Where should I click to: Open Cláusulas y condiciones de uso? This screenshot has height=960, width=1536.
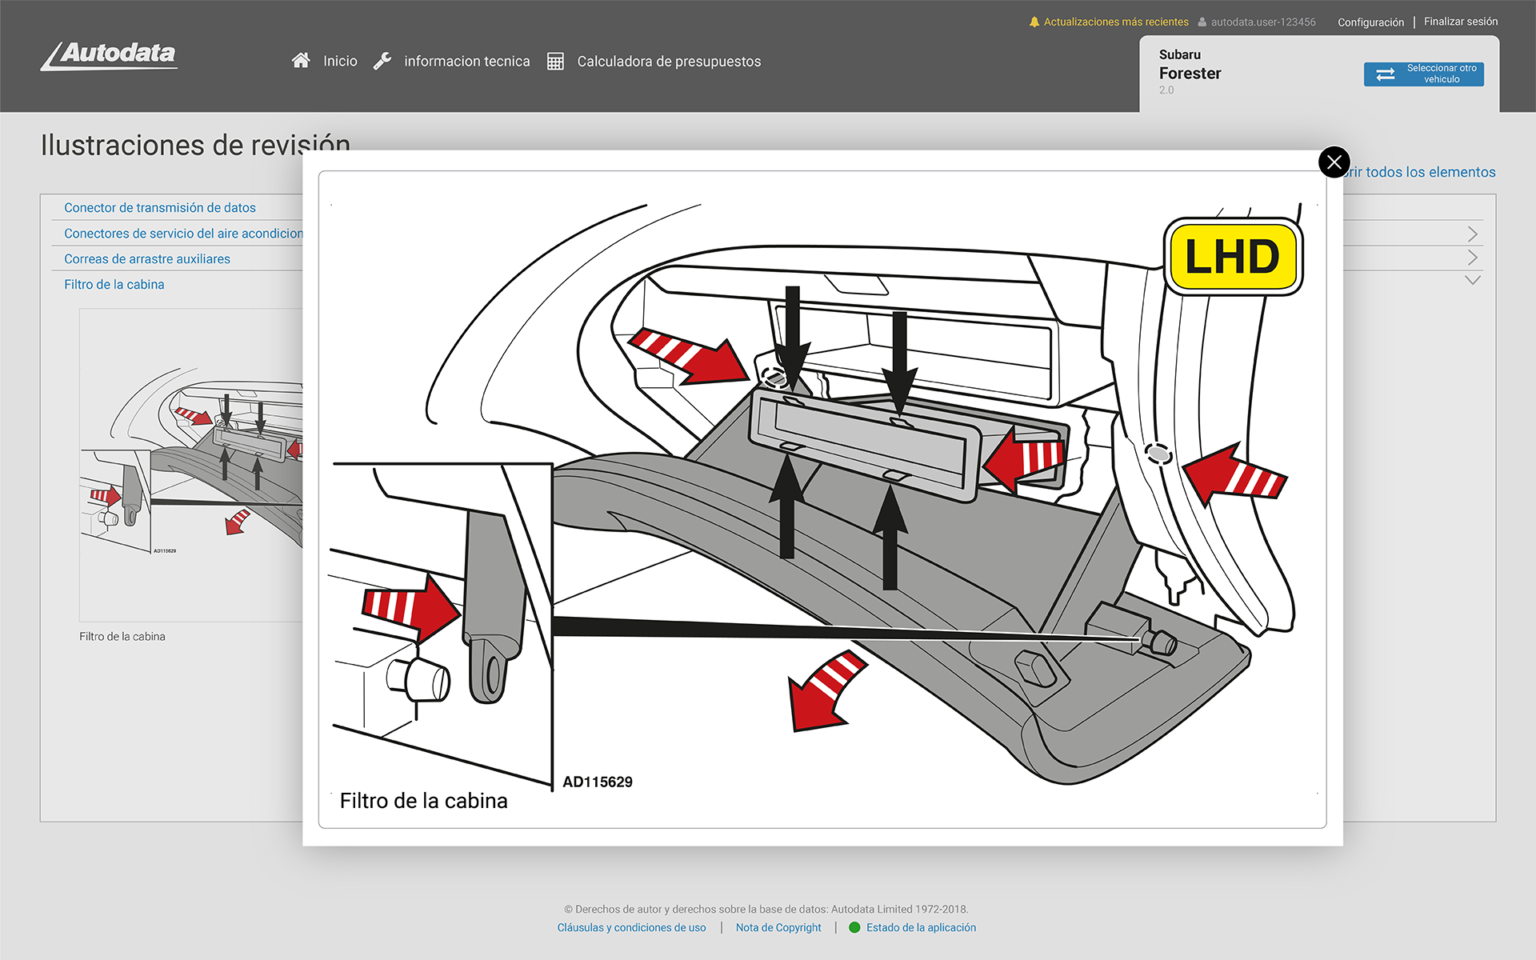tap(631, 927)
